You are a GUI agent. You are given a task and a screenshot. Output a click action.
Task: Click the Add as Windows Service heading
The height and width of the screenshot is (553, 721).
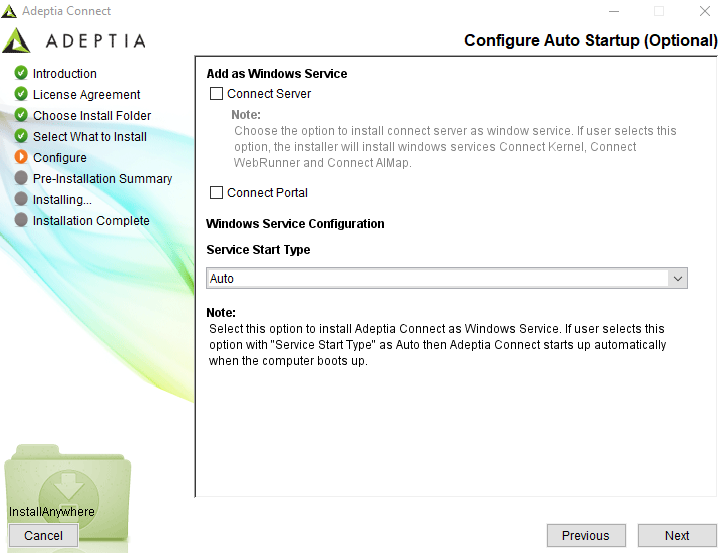tap(277, 74)
